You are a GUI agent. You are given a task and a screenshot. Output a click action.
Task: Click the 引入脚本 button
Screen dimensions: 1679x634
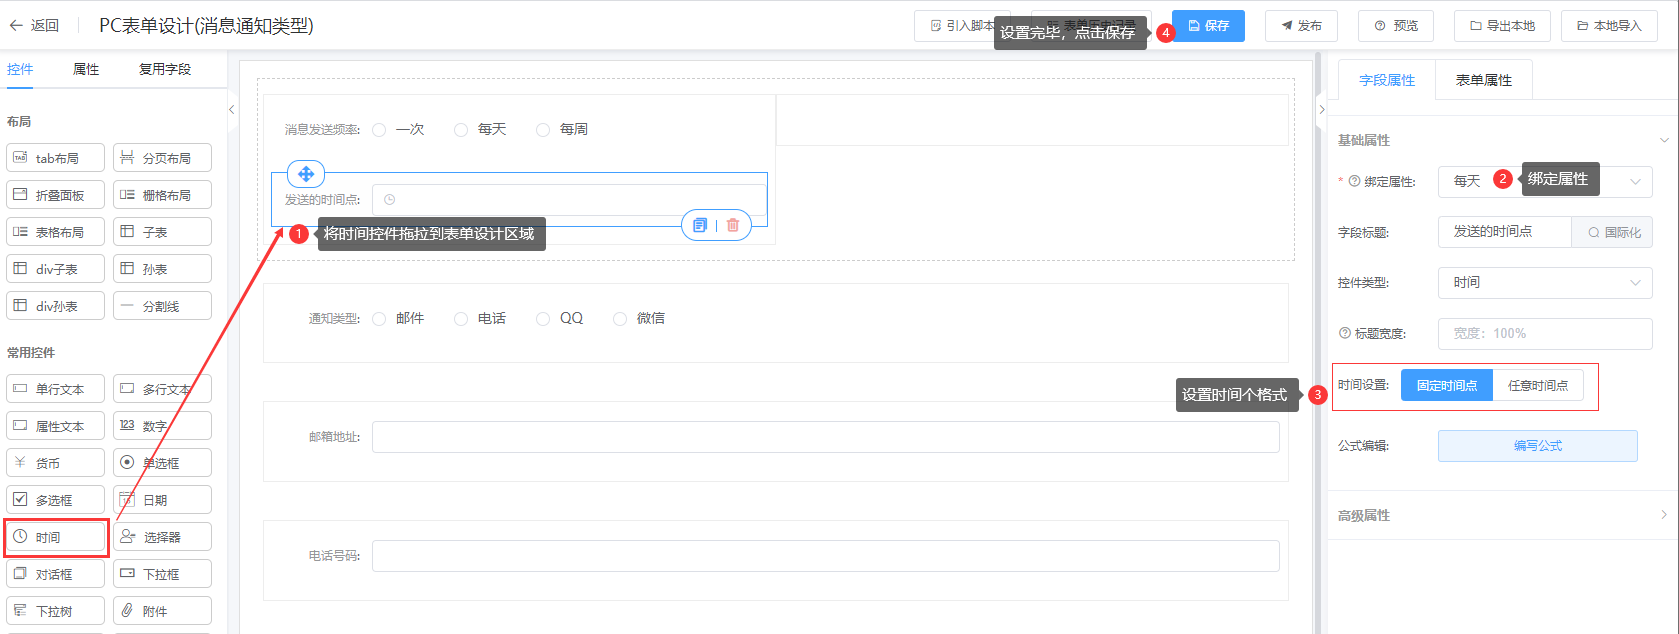point(962,26)
